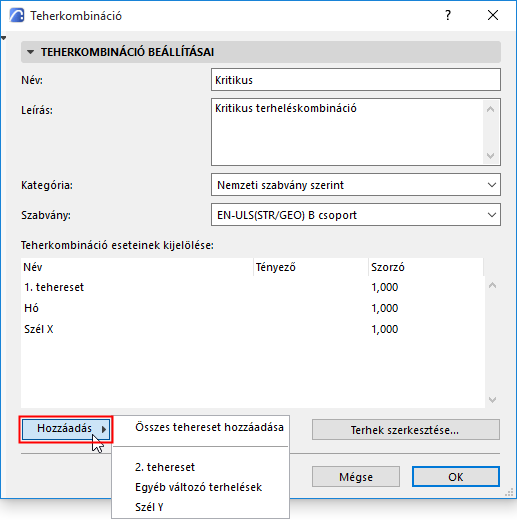517x520 pixels.
Task: Click the load case list scroll up arrow
Action: (492, 285)
